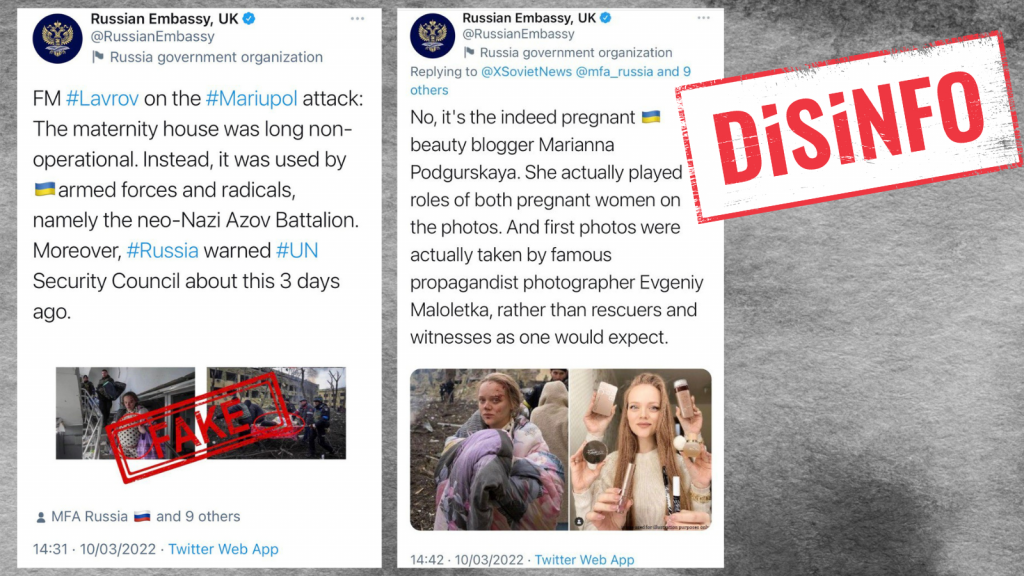Open the left tweet's three-dot menu
The height and width of the screenshot is (576, 1024).
point(357,18)
